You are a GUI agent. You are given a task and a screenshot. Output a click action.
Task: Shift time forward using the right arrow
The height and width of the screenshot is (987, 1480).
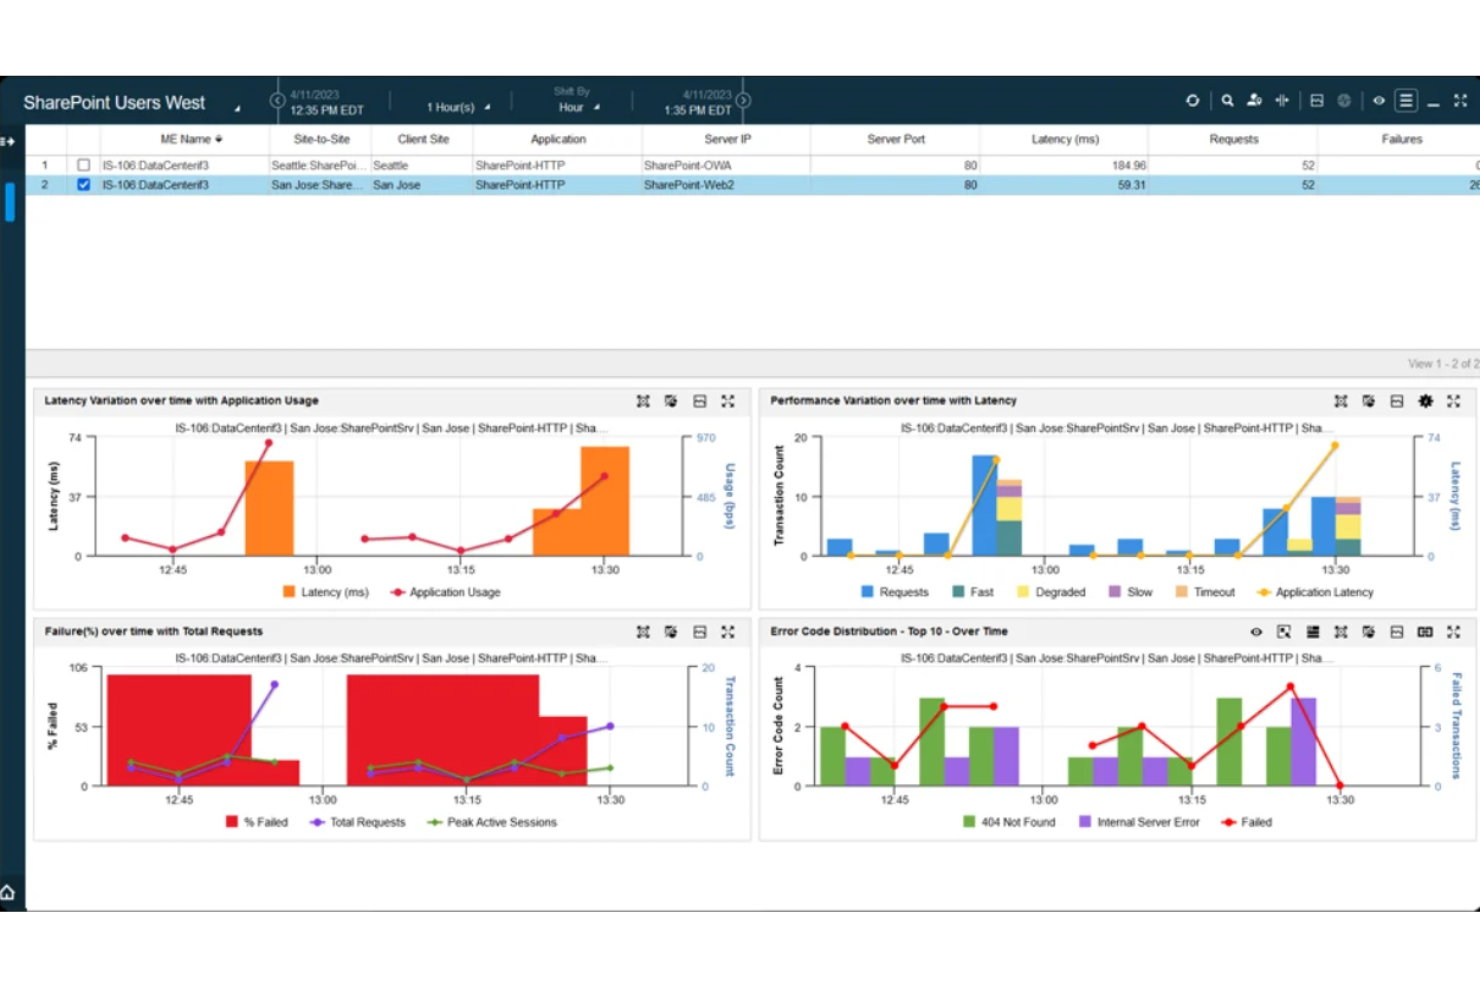coord(742,100)
